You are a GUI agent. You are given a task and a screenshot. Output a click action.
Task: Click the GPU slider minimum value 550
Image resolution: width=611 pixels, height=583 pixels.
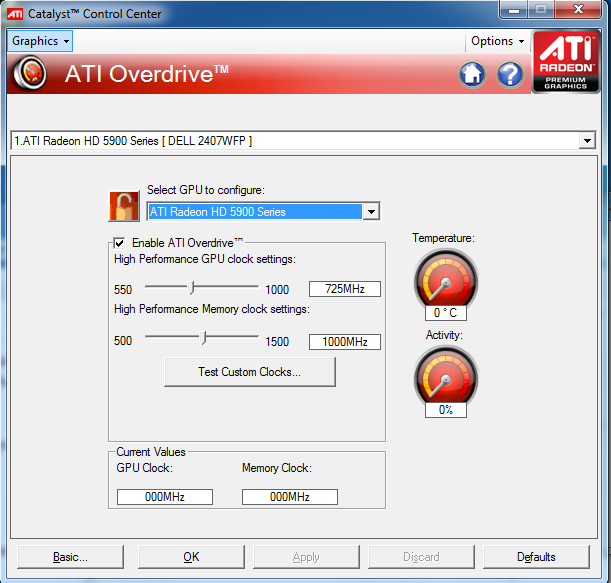pos(123,290)
